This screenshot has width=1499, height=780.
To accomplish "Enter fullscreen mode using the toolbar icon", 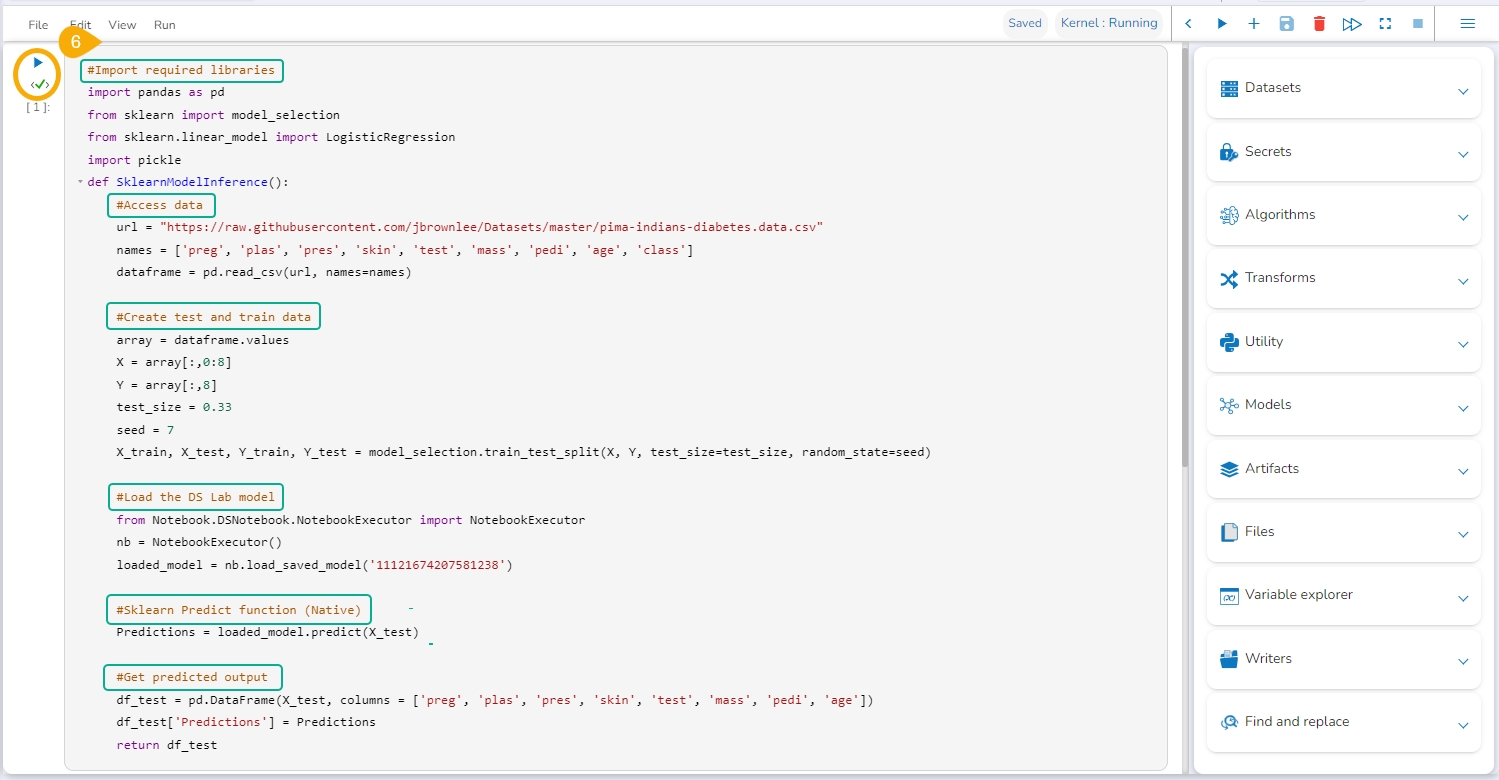I will pyautogui.click(x=1385, y=24).
